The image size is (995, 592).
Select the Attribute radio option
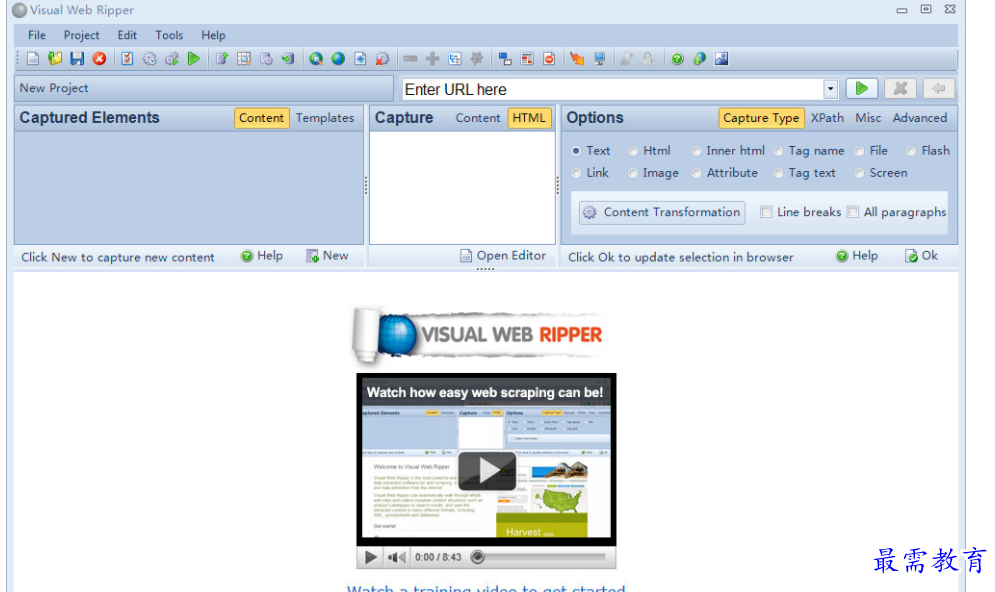[696, 173]
